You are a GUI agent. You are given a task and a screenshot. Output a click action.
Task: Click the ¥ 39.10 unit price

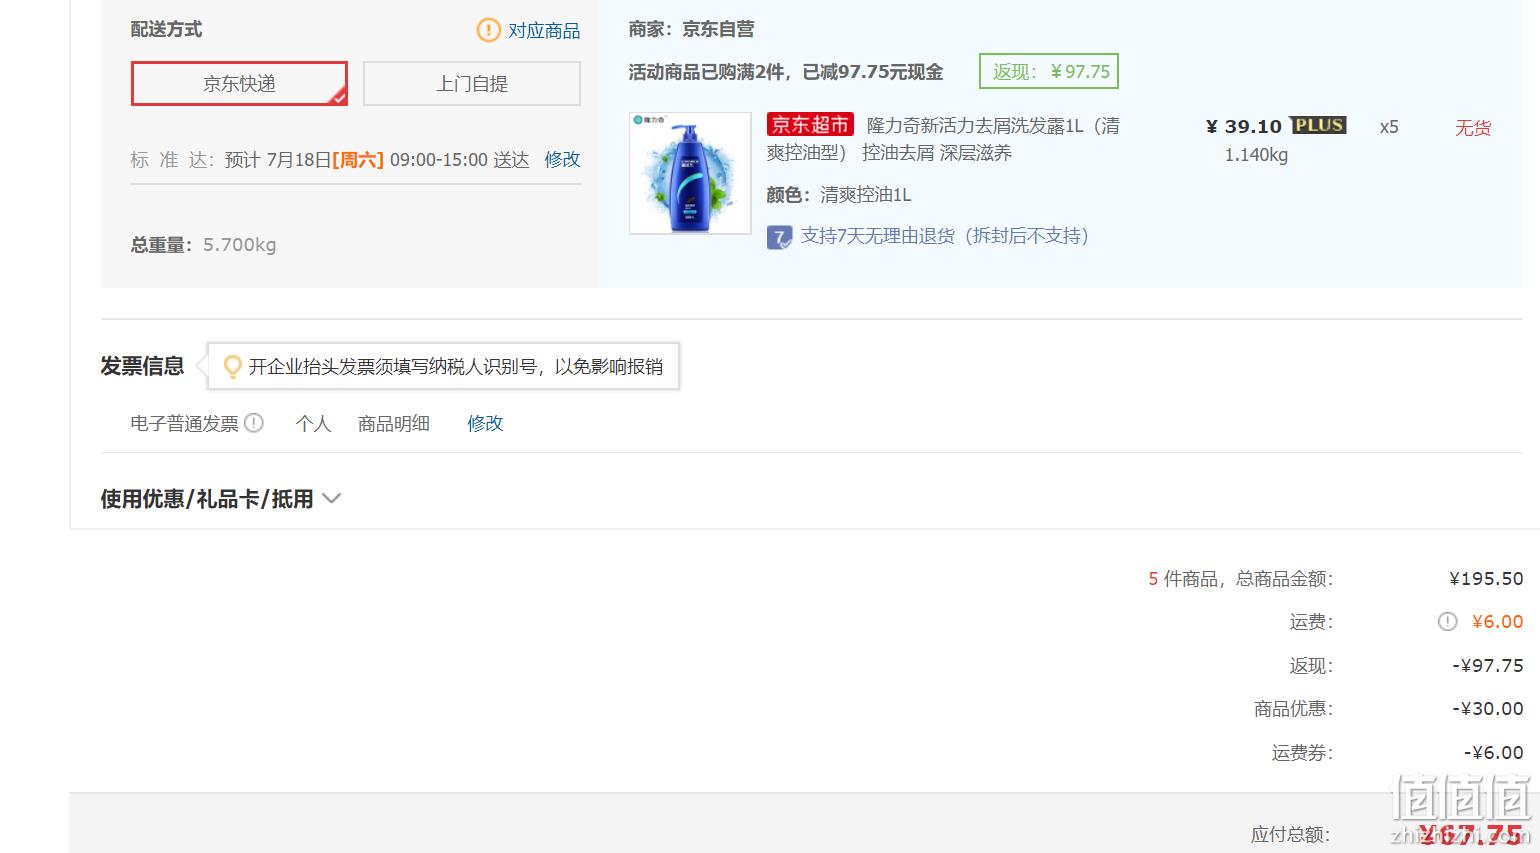click(x=1243, y=126)
